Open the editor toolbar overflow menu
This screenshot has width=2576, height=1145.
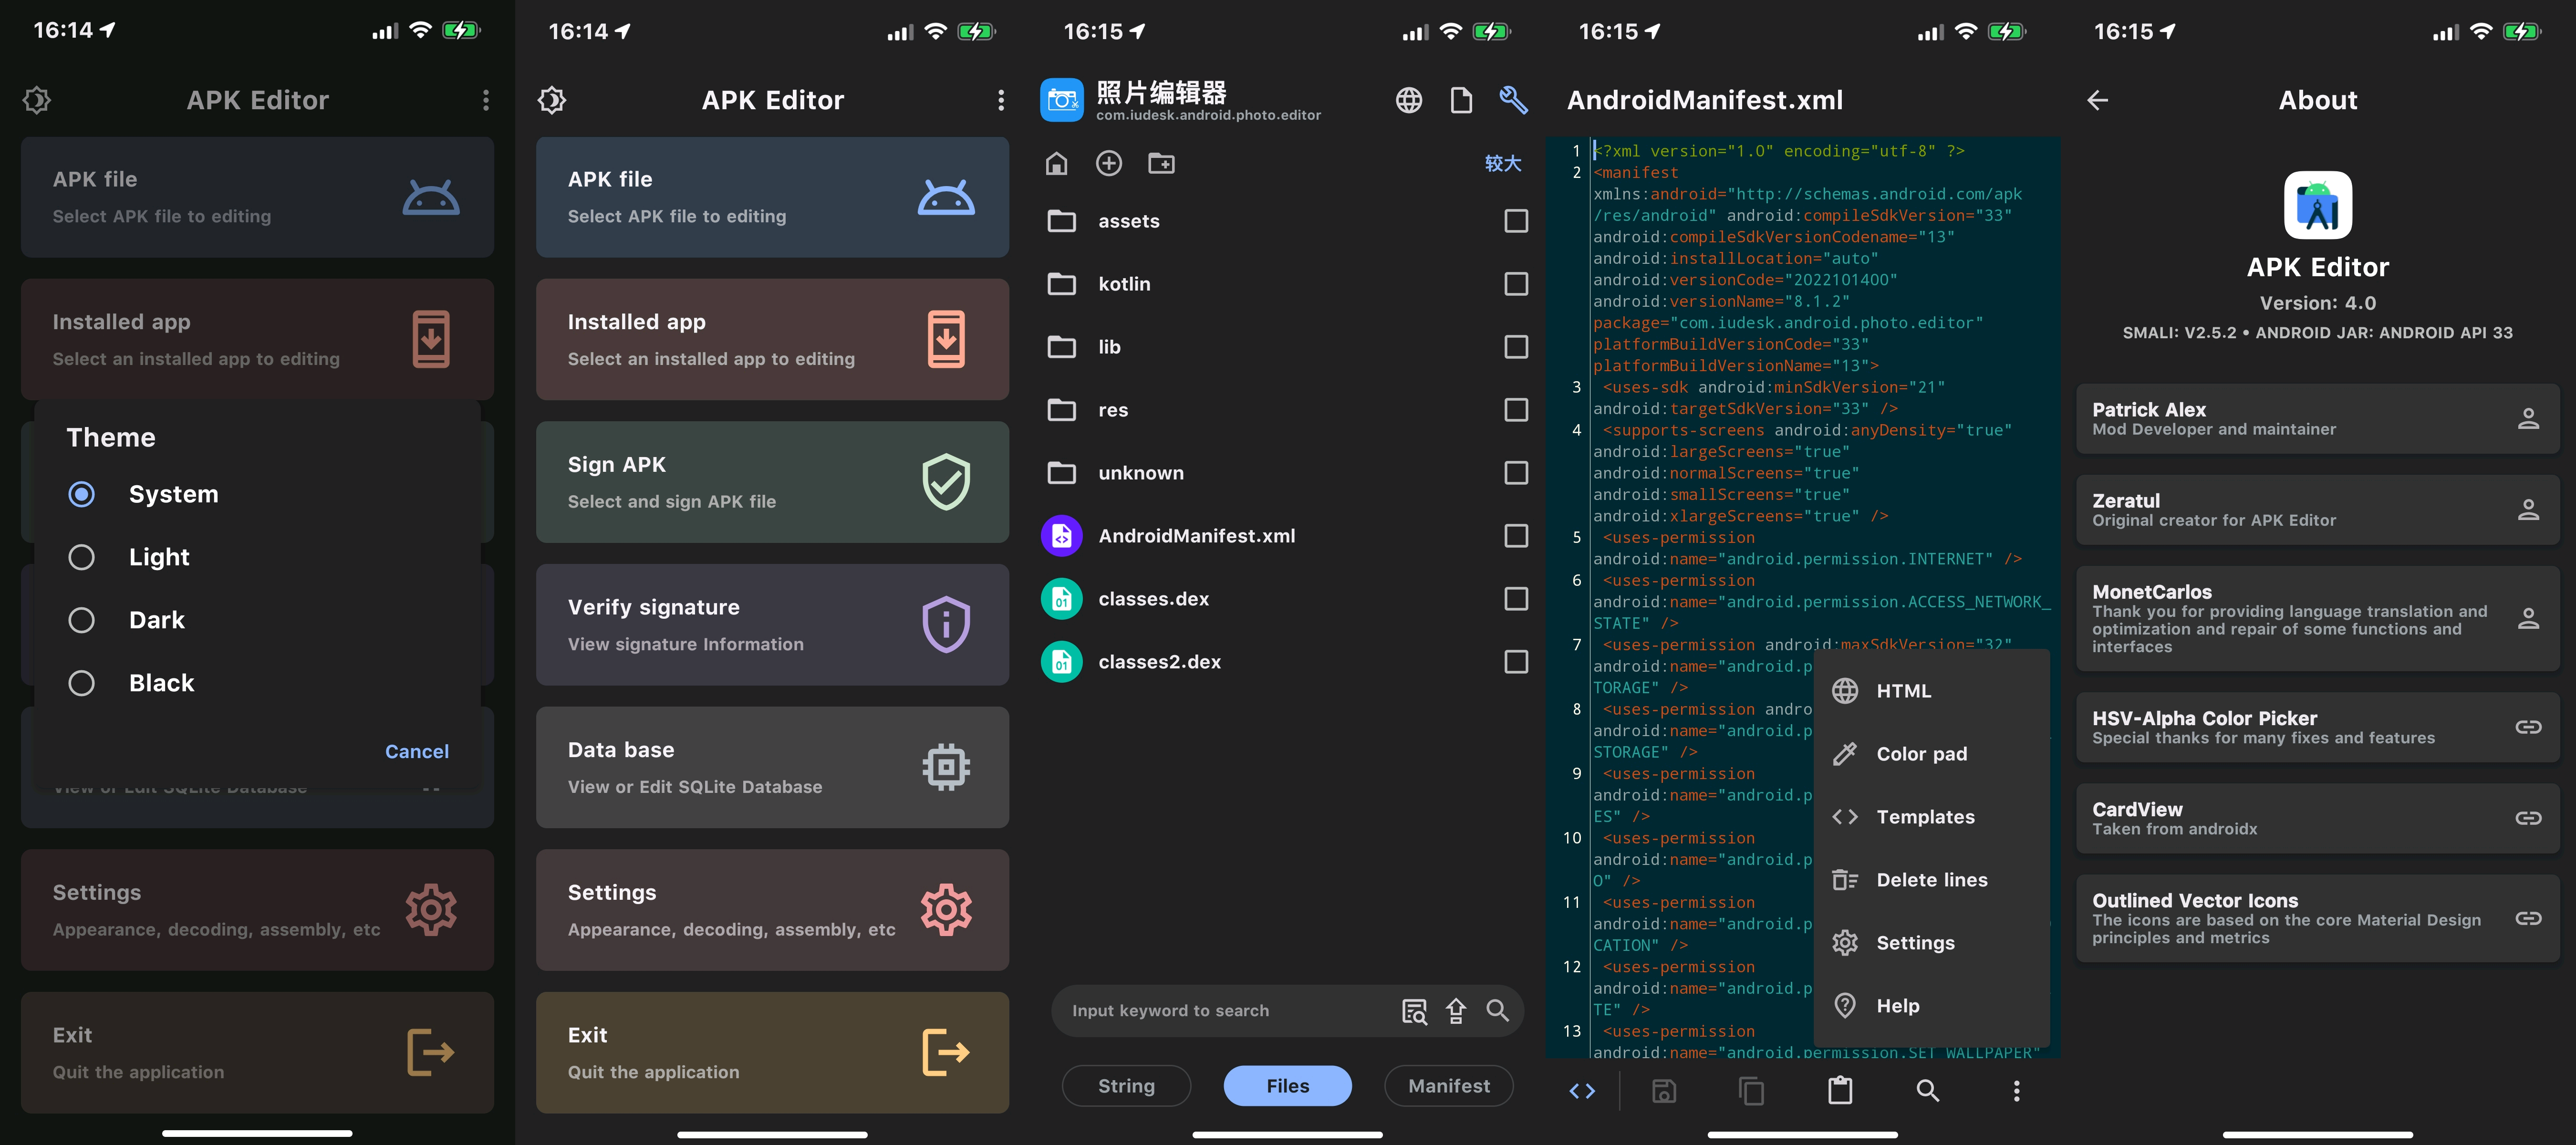click(2016, 1091)
